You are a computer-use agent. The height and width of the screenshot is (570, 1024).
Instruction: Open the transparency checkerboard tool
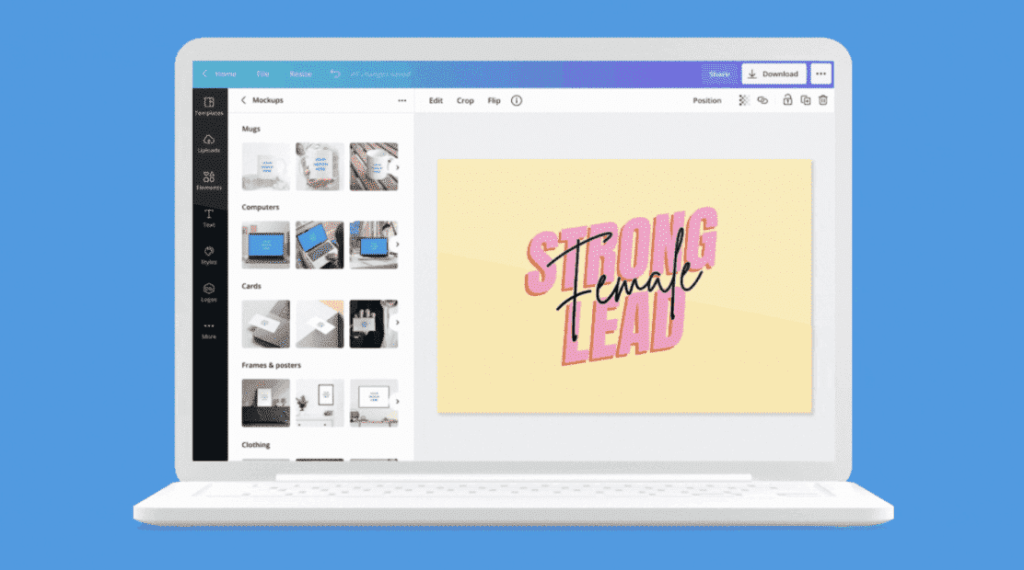click(743, 101)
